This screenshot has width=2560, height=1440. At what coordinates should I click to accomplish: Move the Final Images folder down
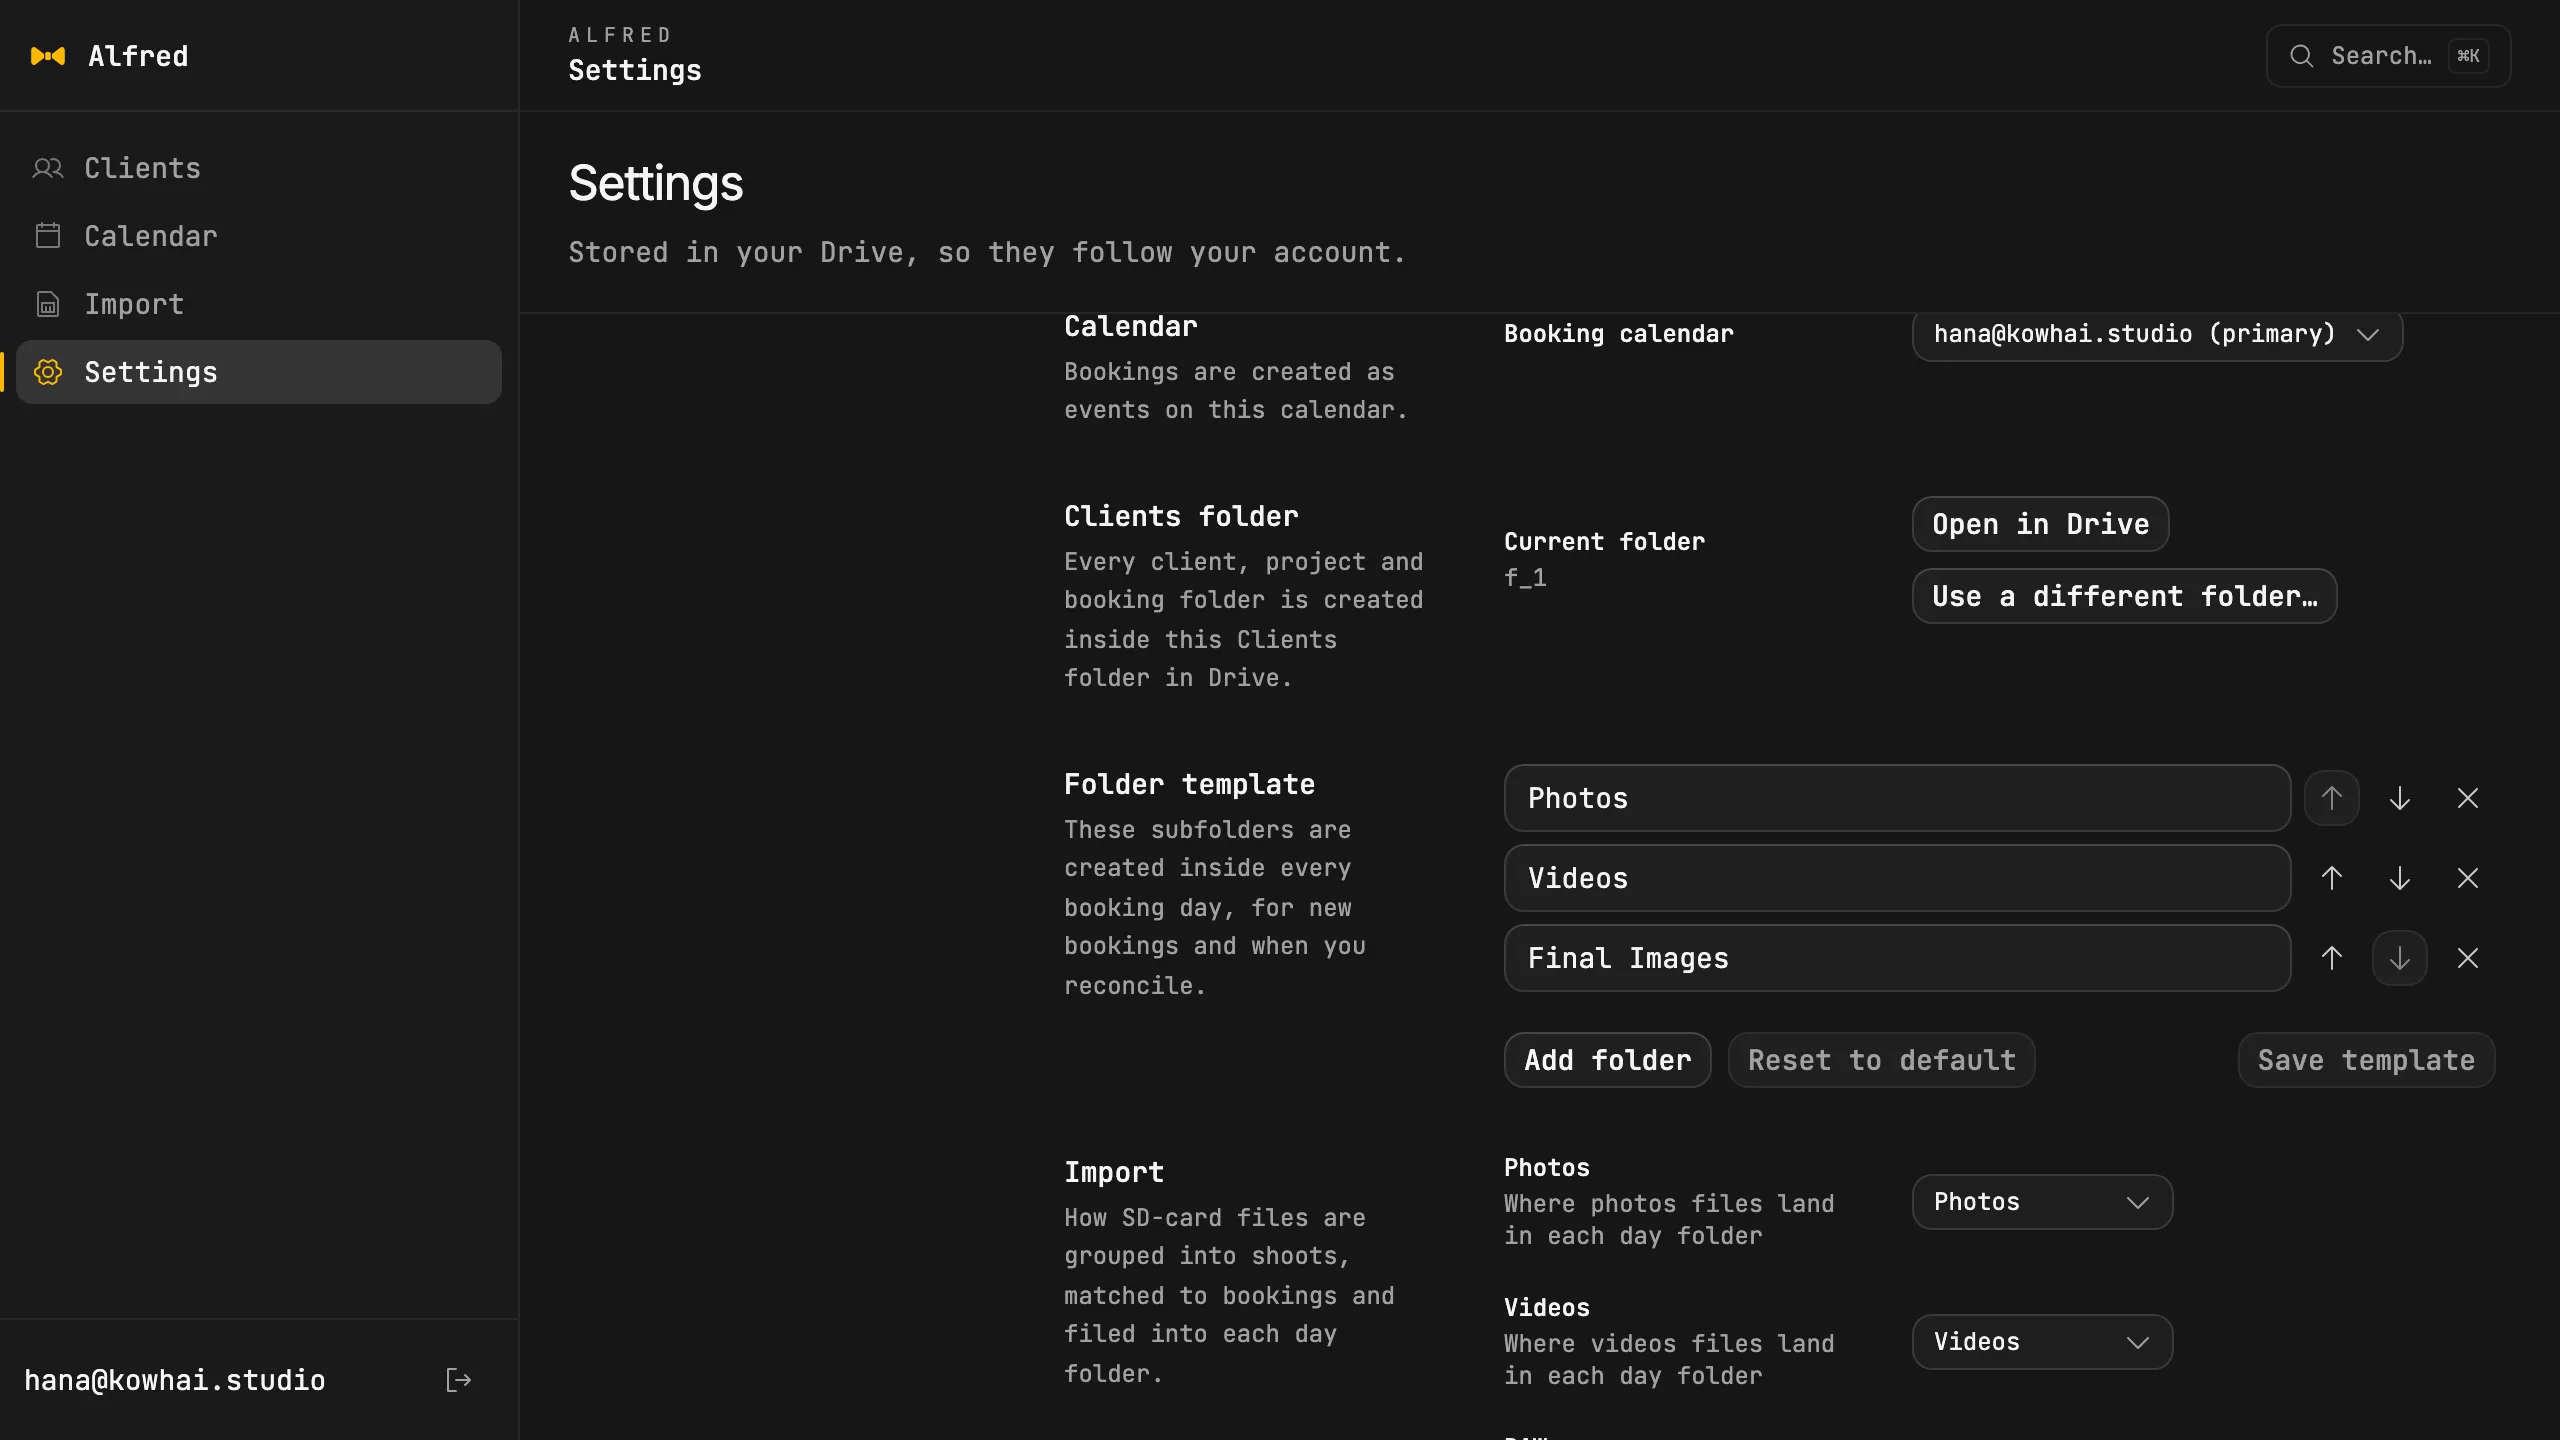[x=2400, y=958]
